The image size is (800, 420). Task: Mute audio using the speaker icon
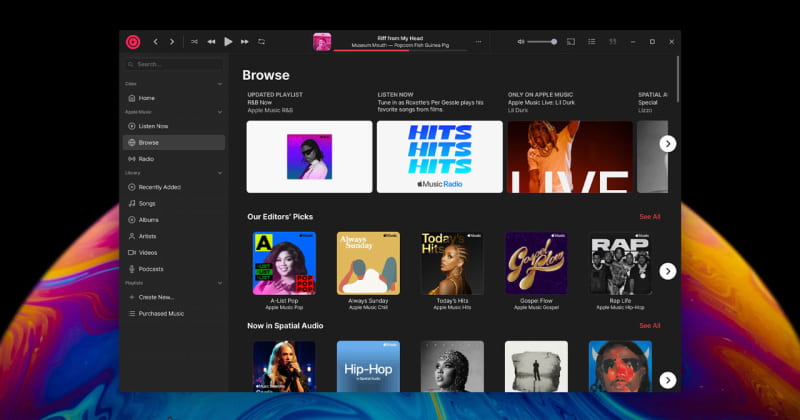click(x=521, y=41)
